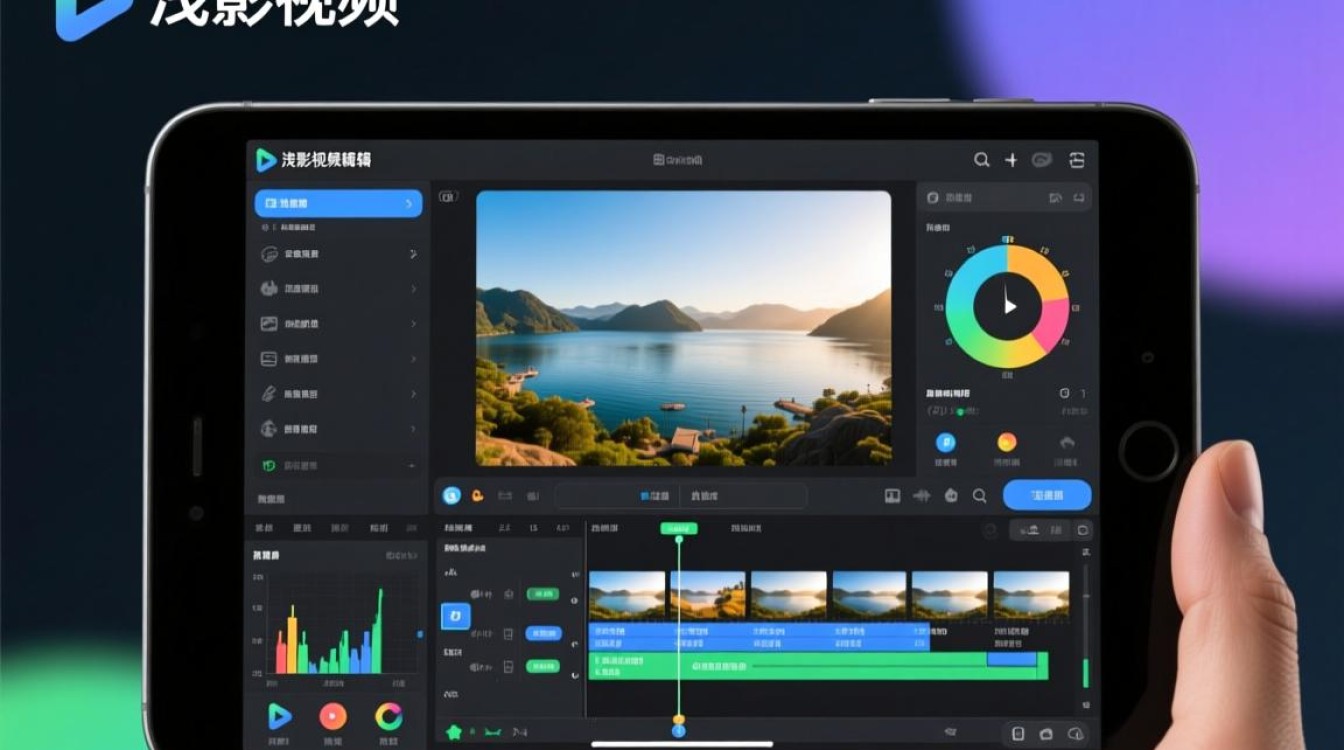Click the multicolor ring icon below histogram

coord(388,716)
